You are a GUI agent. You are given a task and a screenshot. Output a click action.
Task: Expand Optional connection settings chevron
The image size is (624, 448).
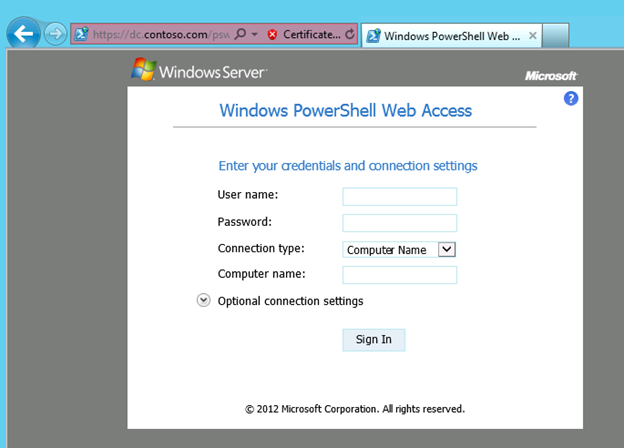(x=203, y=300)
